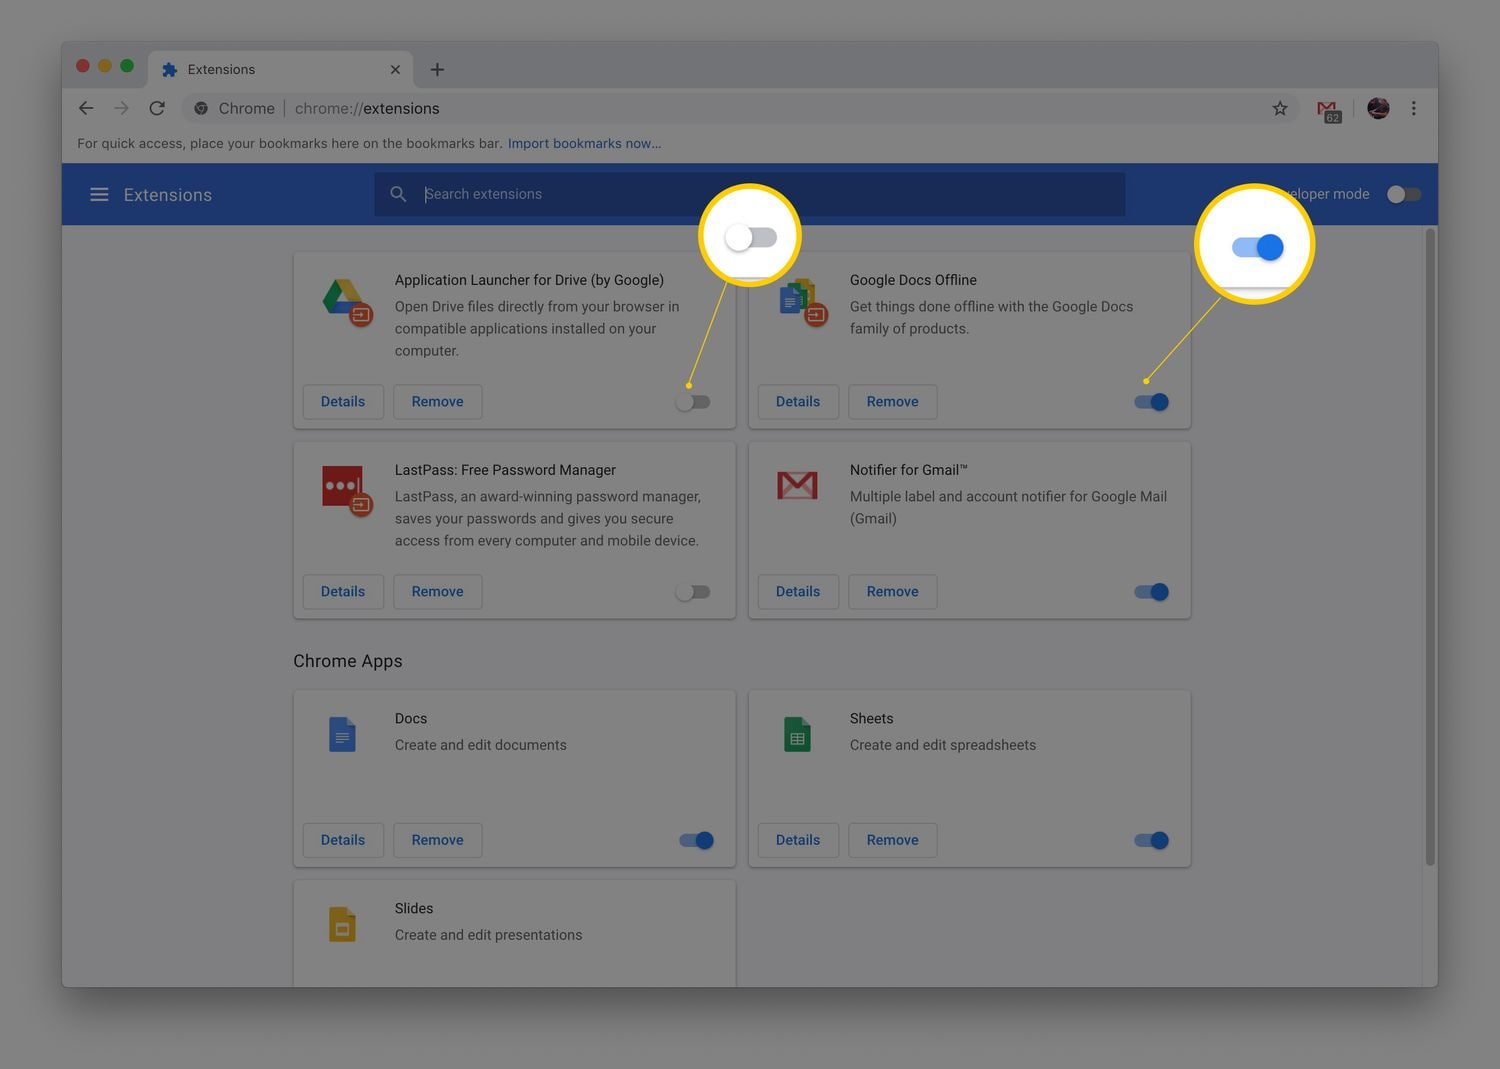Enable Developer mode
1500x1069 pixels.
1403,194
